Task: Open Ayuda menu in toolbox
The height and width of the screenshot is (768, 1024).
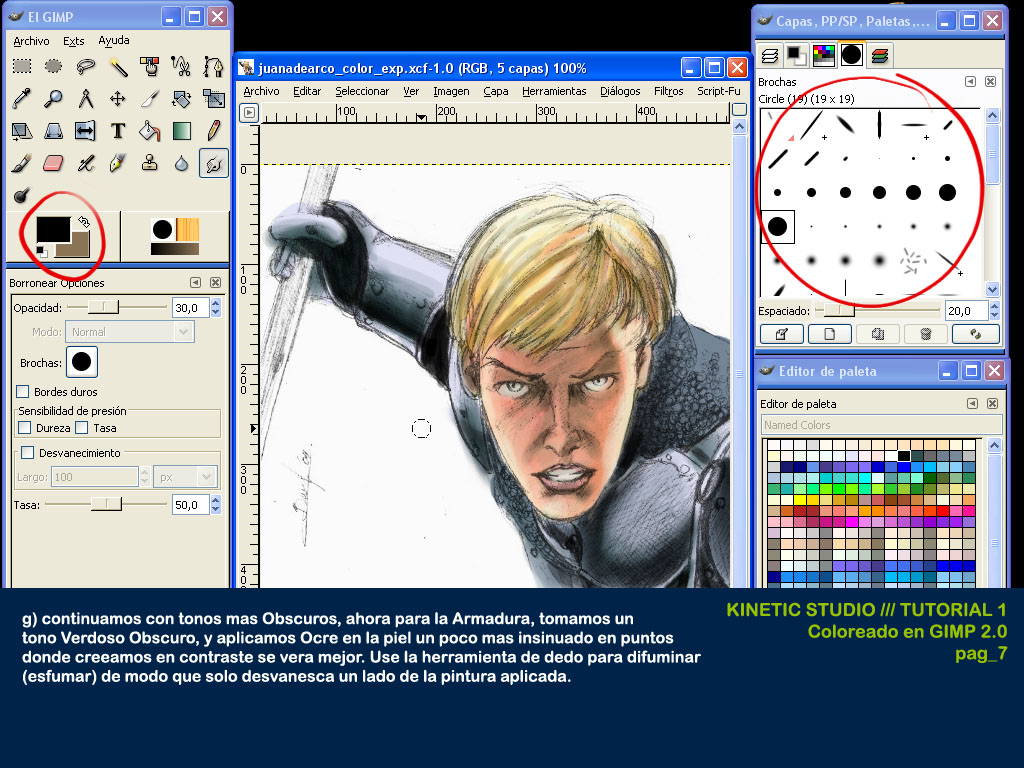Action: (114, 40)
